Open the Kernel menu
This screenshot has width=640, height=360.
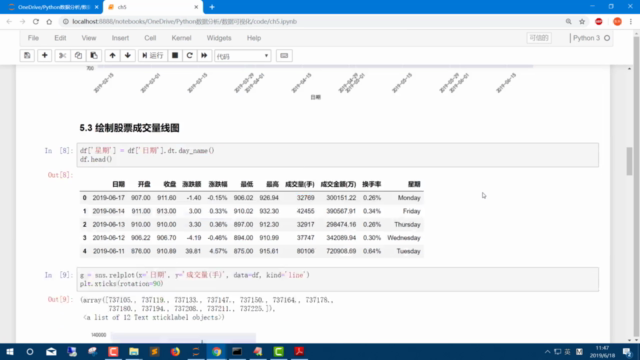tap(181, 38)
